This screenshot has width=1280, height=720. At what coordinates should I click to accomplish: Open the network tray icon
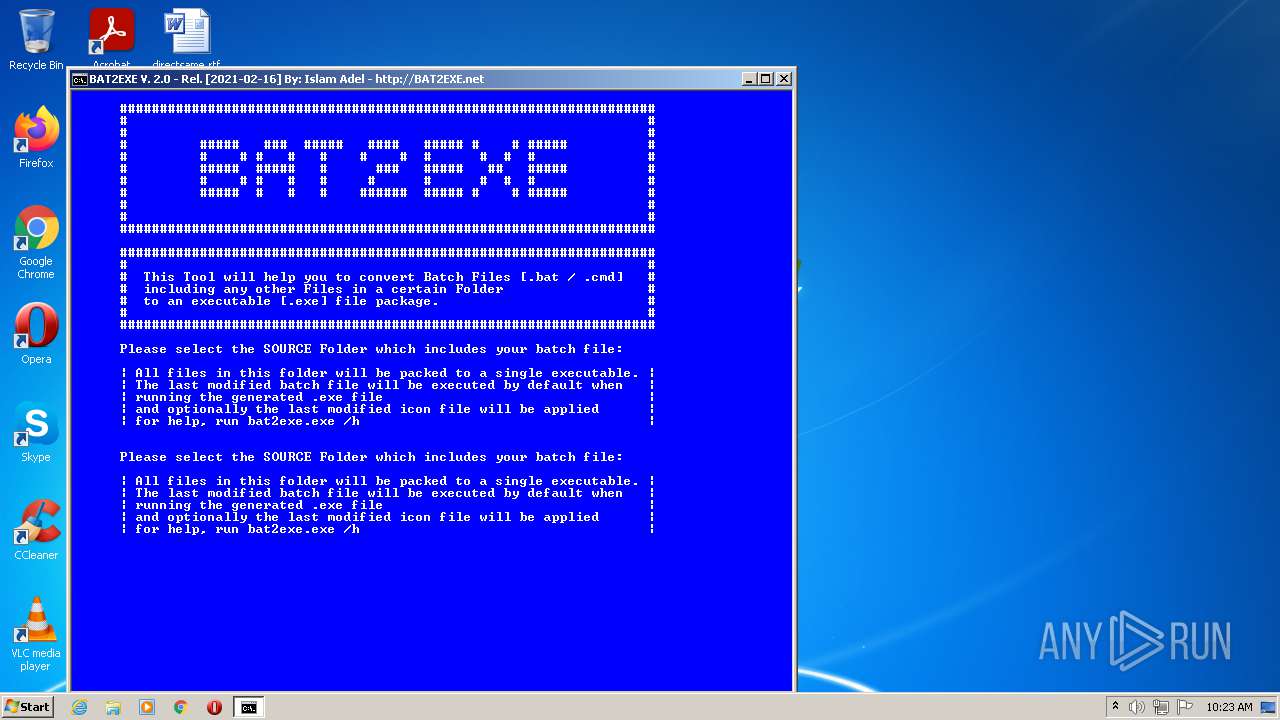point(1161,707)
